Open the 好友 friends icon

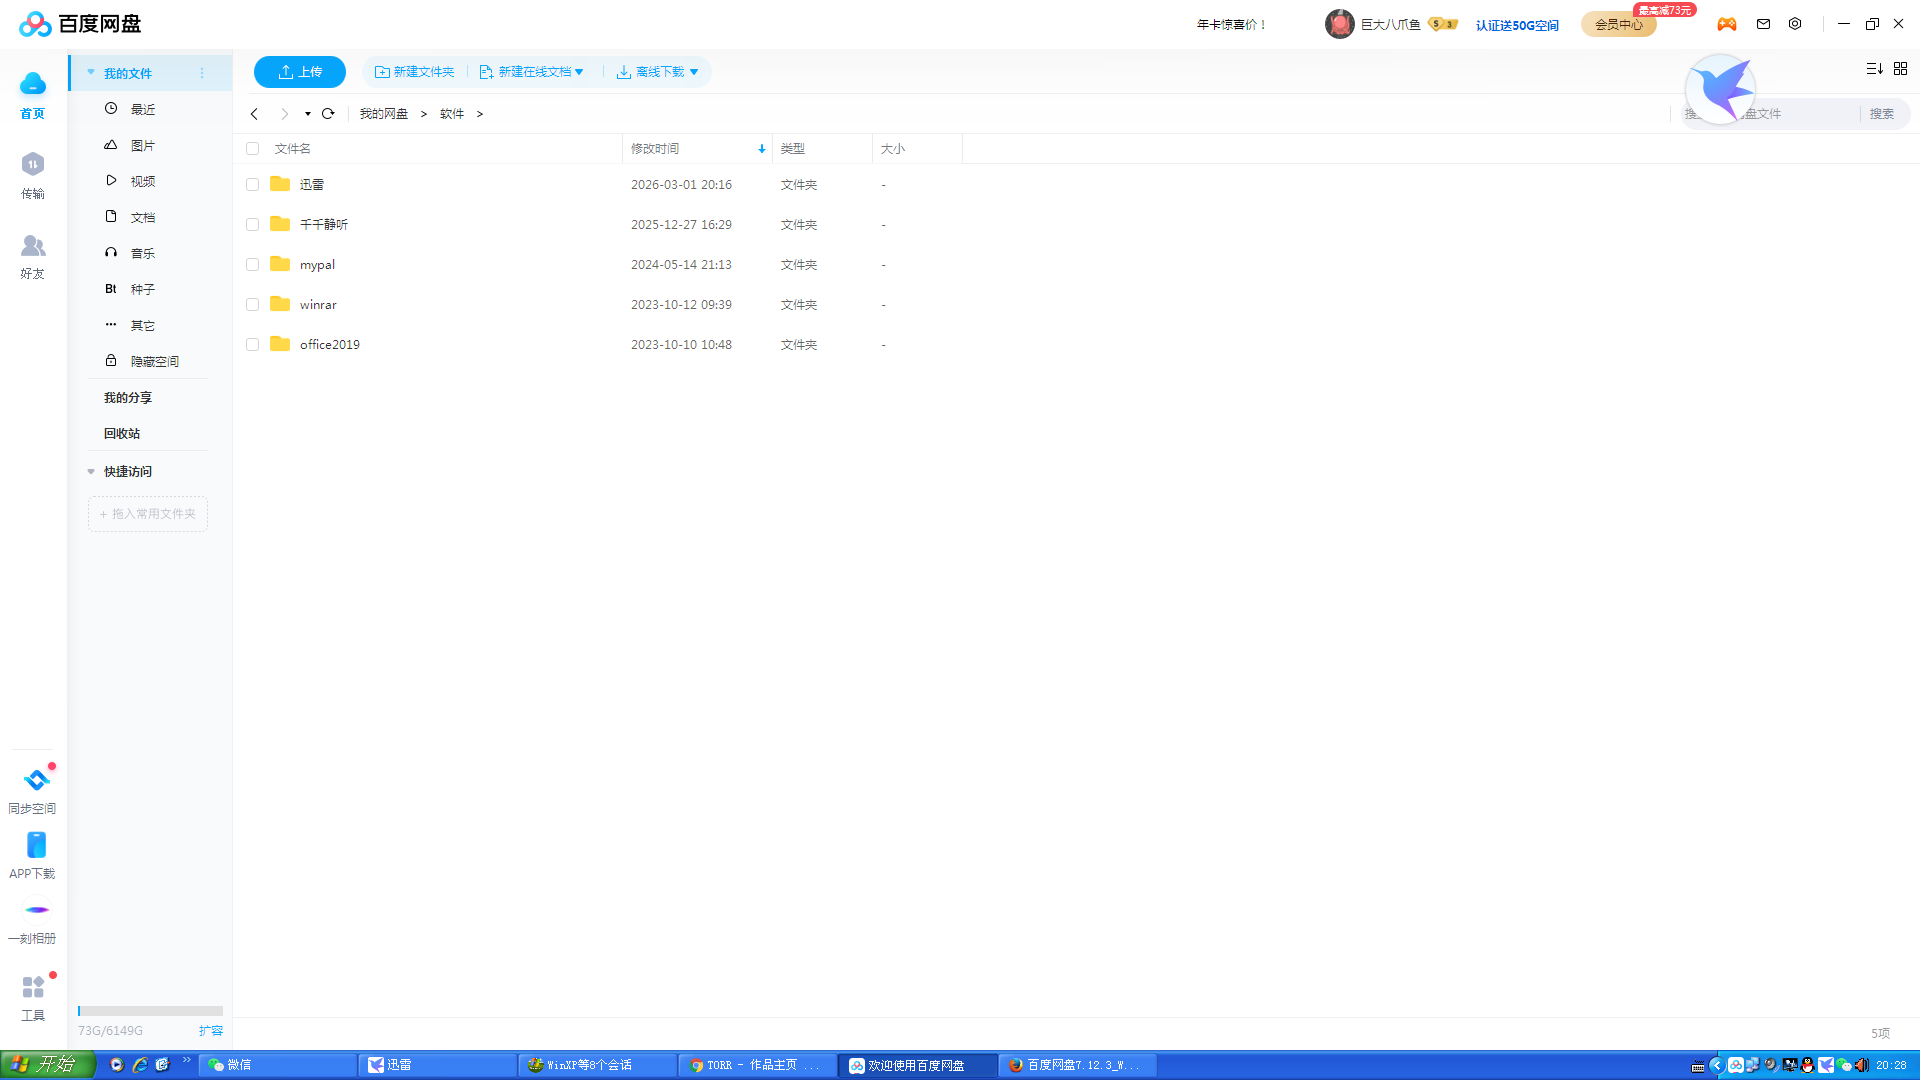click(33, 246)
